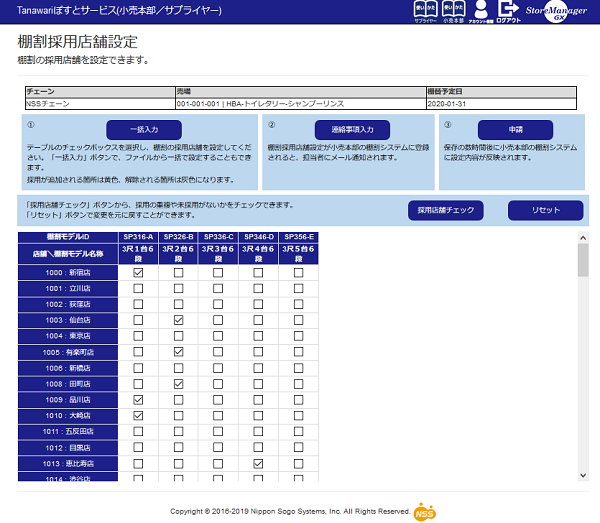The width and height of the screenshot is (600, 523).
Task: Click the 申請 submit button
Action: pyautogui.click(x=515, y=129)
